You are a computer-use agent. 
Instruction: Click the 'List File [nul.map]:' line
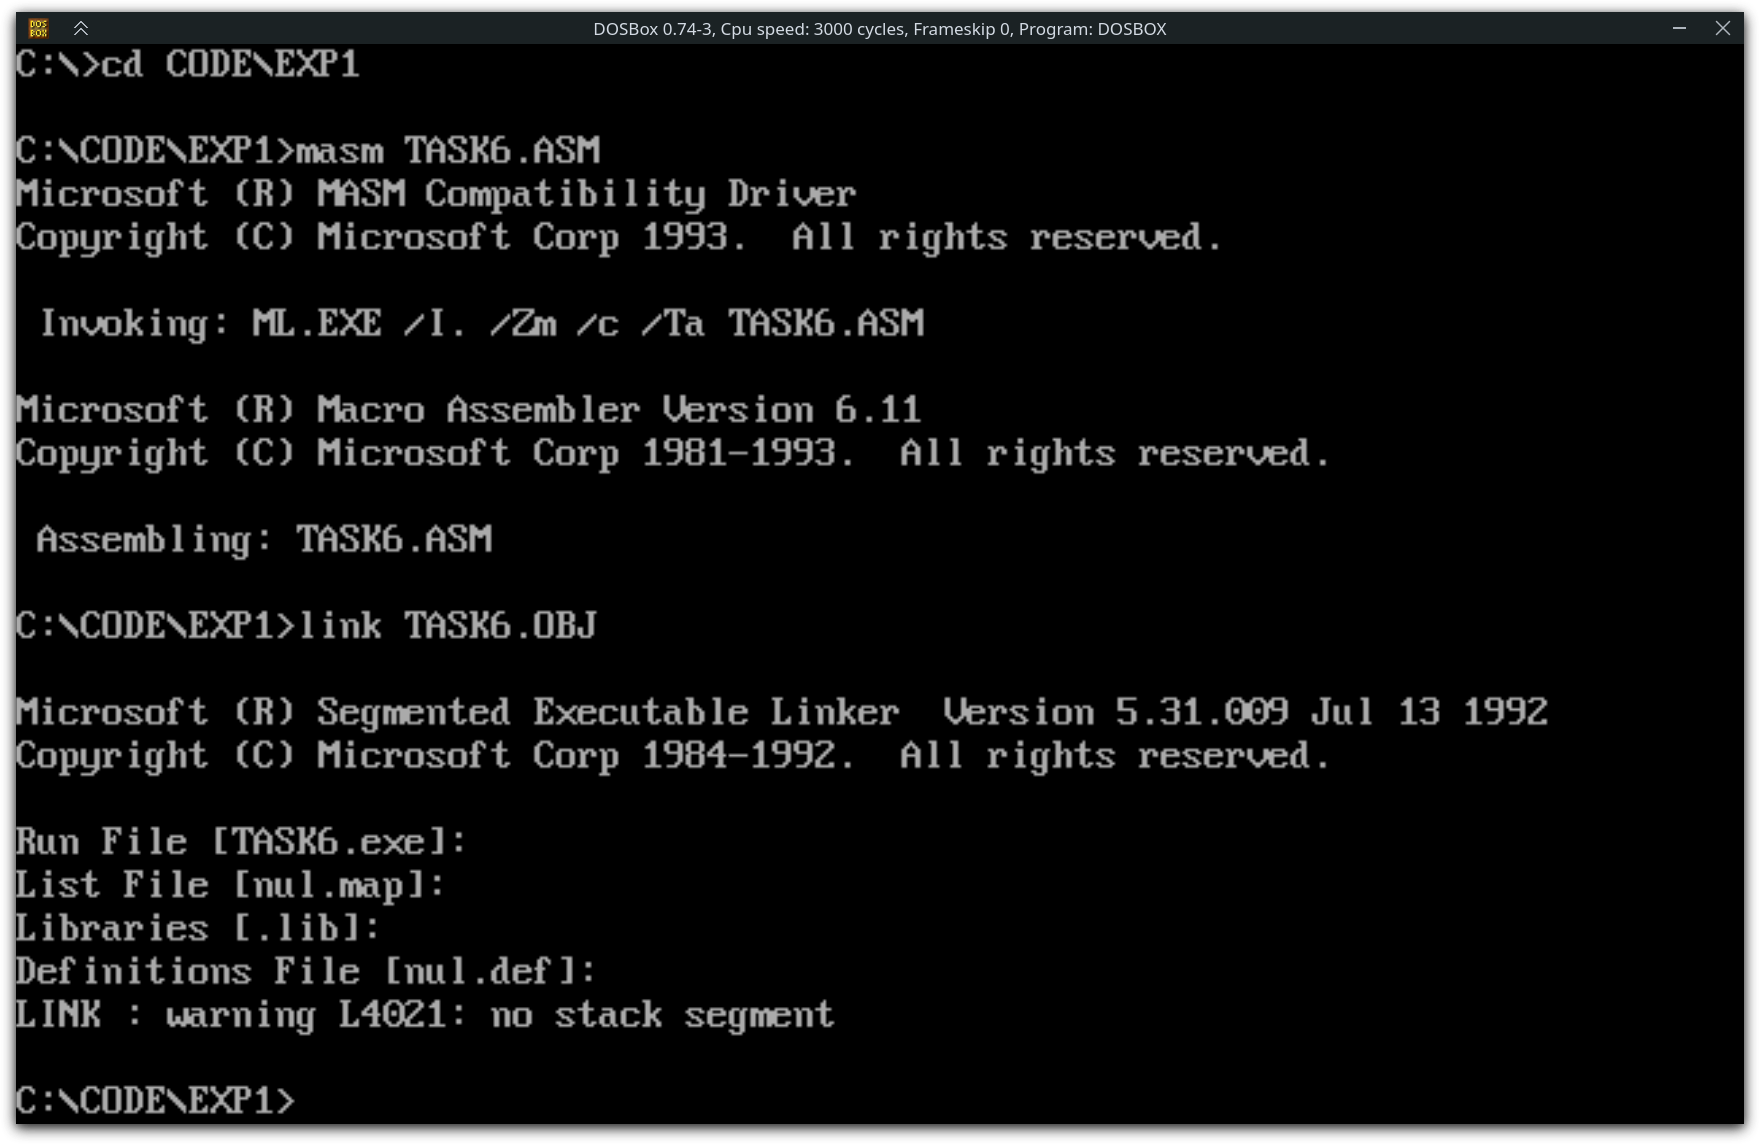point(230,885)
